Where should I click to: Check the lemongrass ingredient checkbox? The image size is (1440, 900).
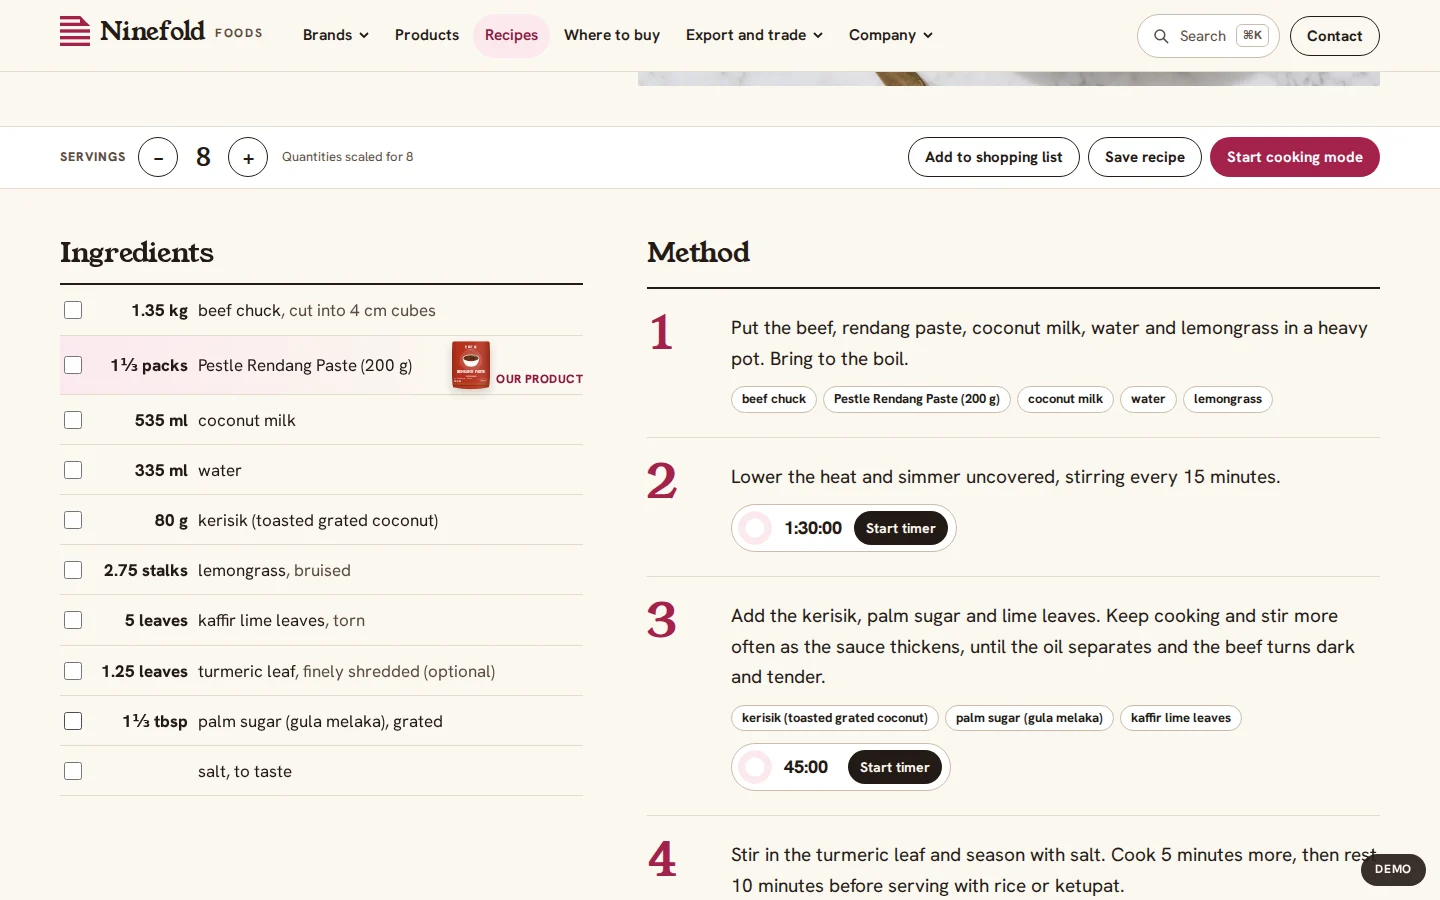(x=73, y=570)
